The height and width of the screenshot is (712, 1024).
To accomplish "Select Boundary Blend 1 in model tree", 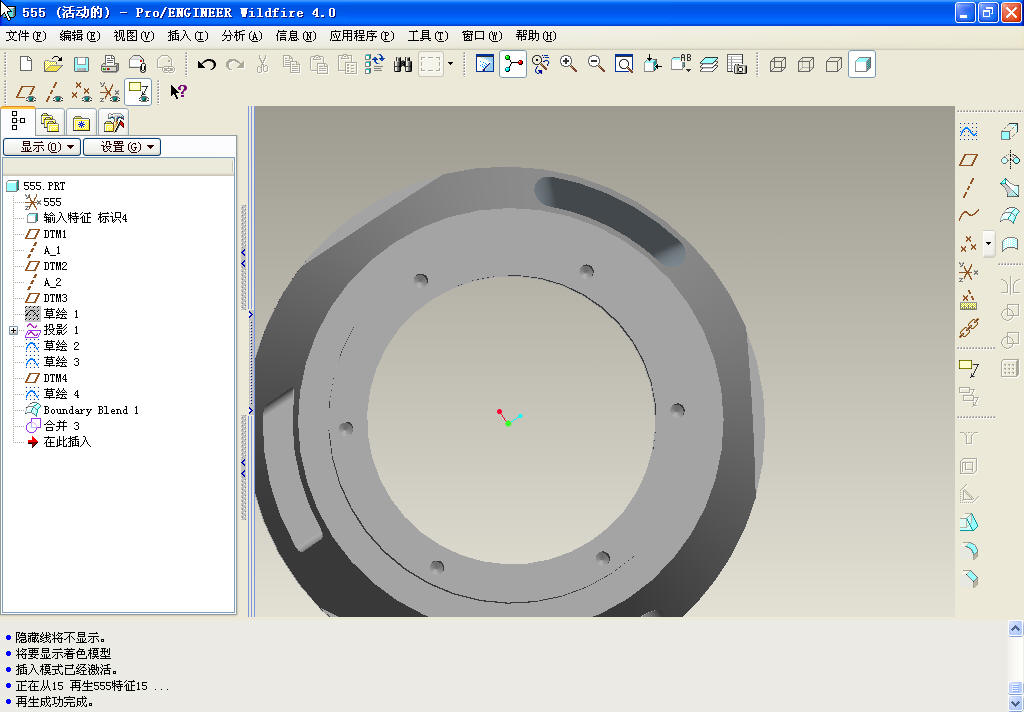I will [90, 410].
